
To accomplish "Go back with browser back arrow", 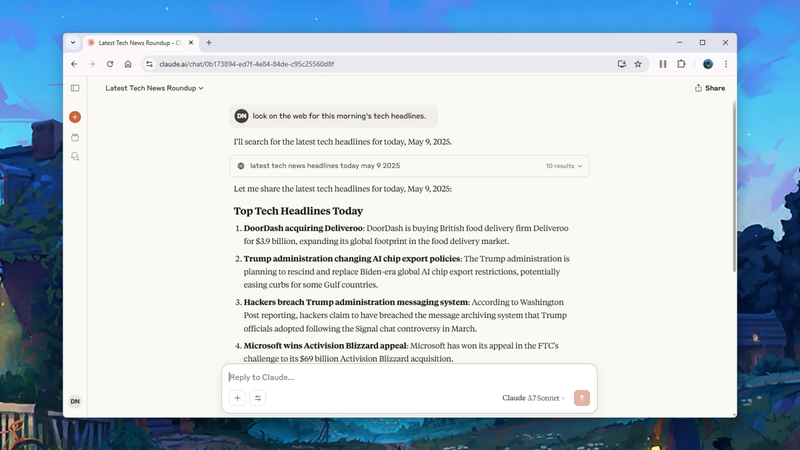I will tap(74, 64).
